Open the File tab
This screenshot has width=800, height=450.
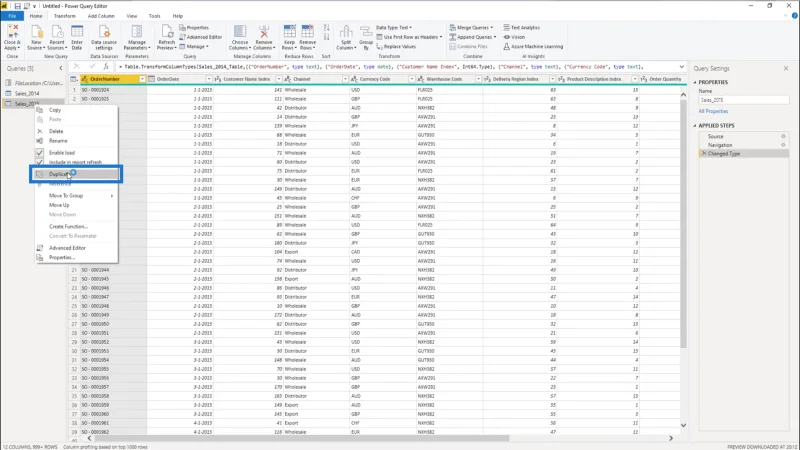12,16
